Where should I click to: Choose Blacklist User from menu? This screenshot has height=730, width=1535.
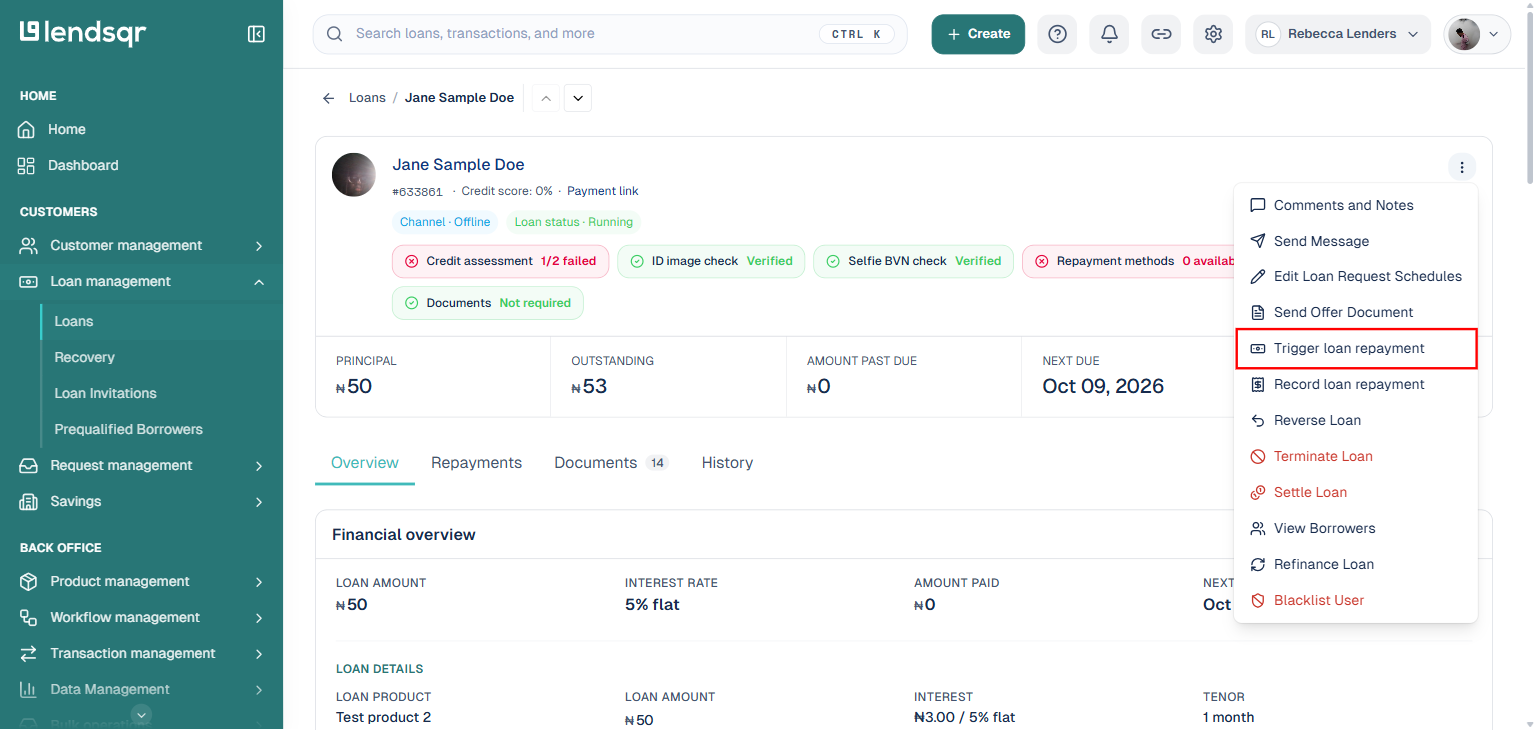[1356, 600]
